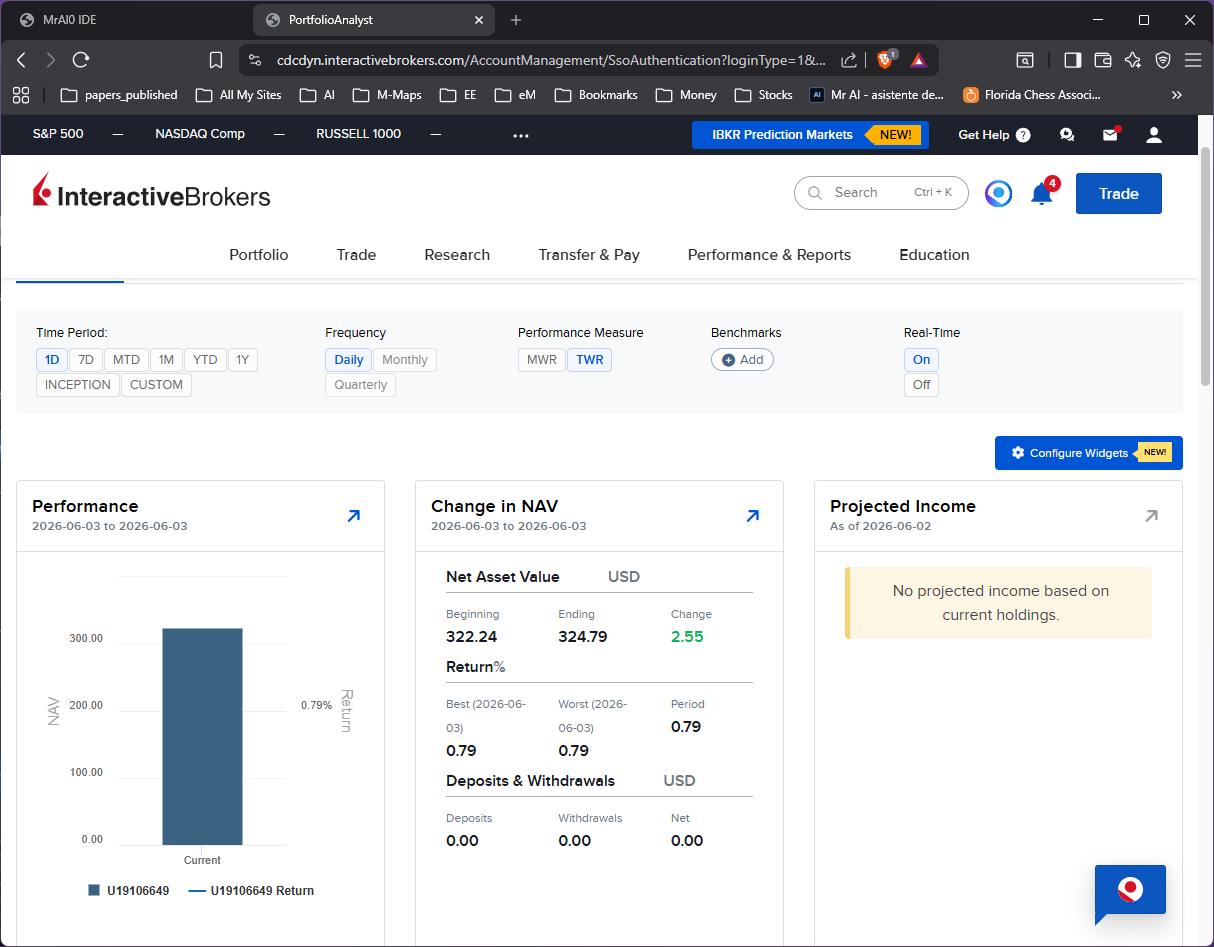The image size is (1214, 947).
Task: Reload the page with refresh icon
Action: 81,60
